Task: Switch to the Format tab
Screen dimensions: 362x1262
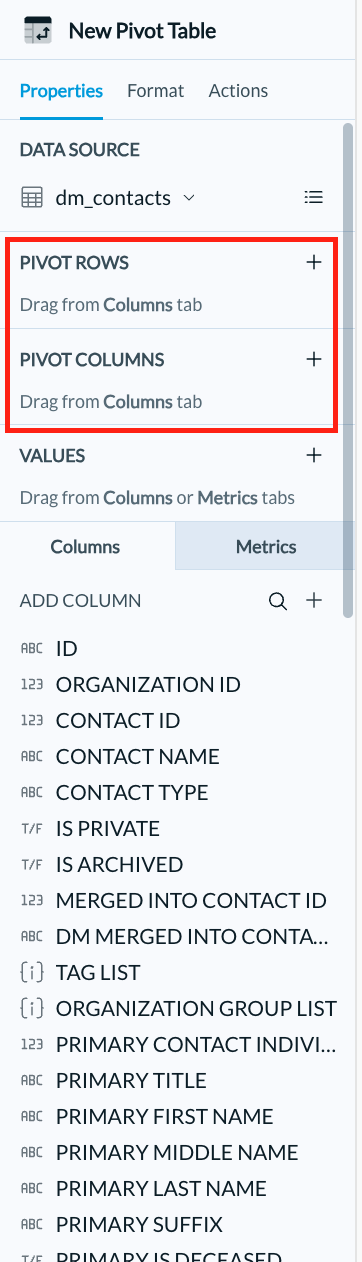Action: point(155,91)
